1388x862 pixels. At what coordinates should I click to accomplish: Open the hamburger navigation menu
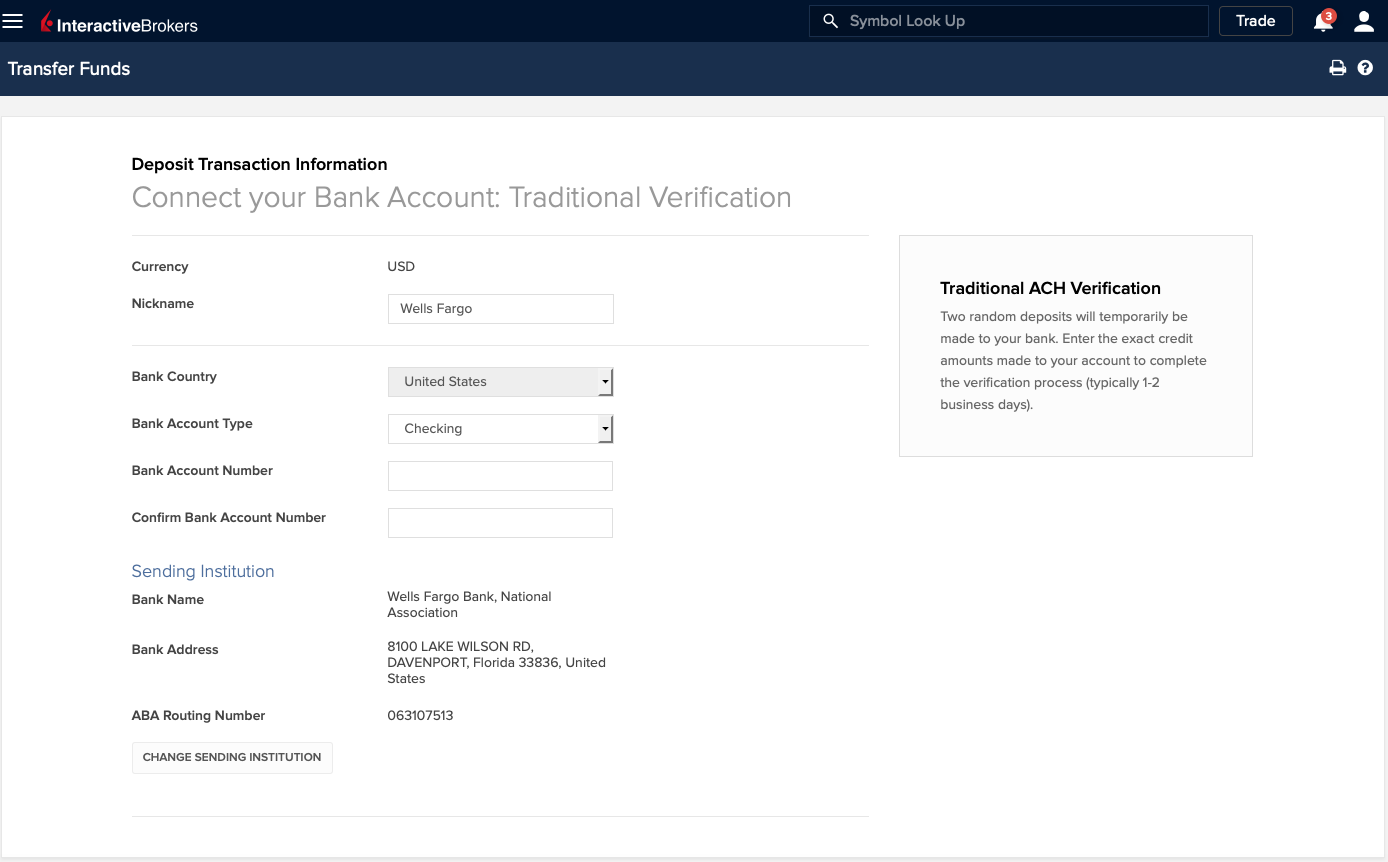pyautogui.click(x=13, y=21)
